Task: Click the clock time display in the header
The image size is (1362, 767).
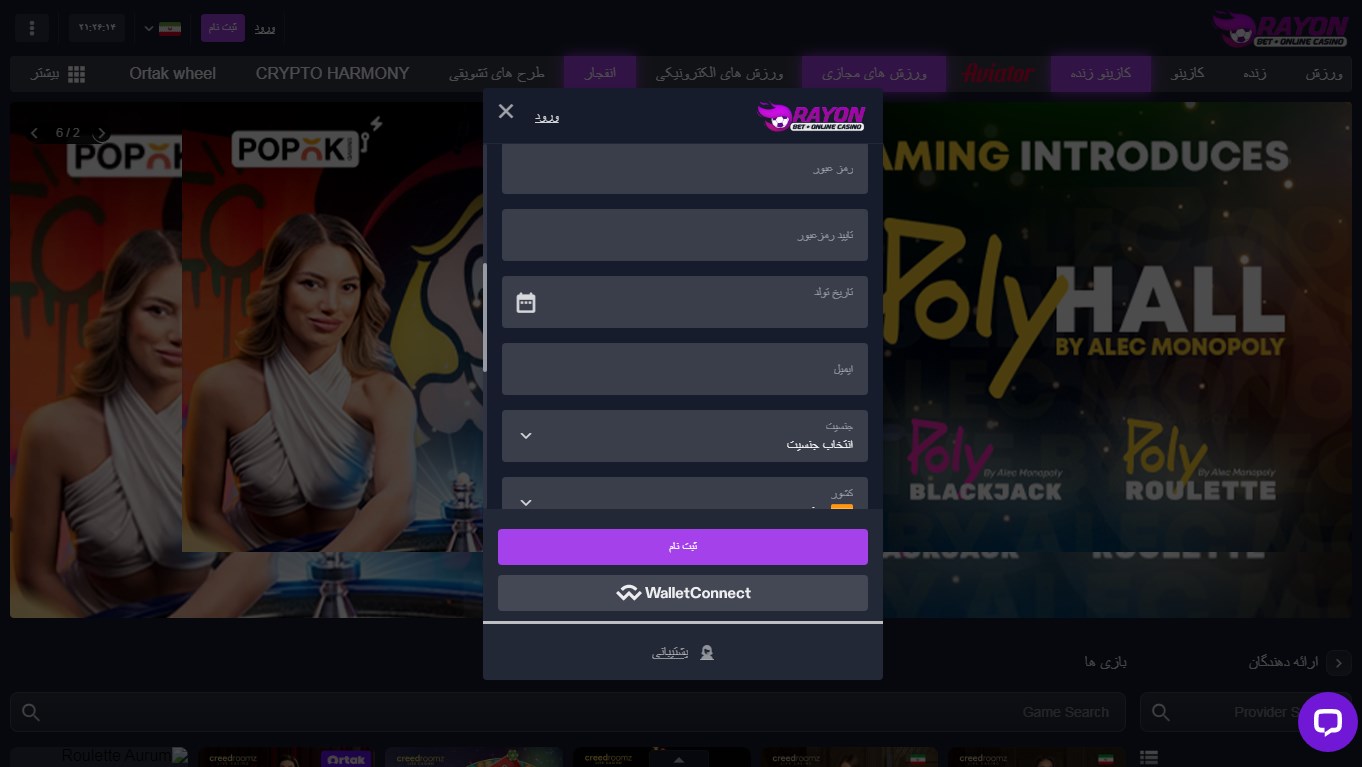Action: point(97,28)
